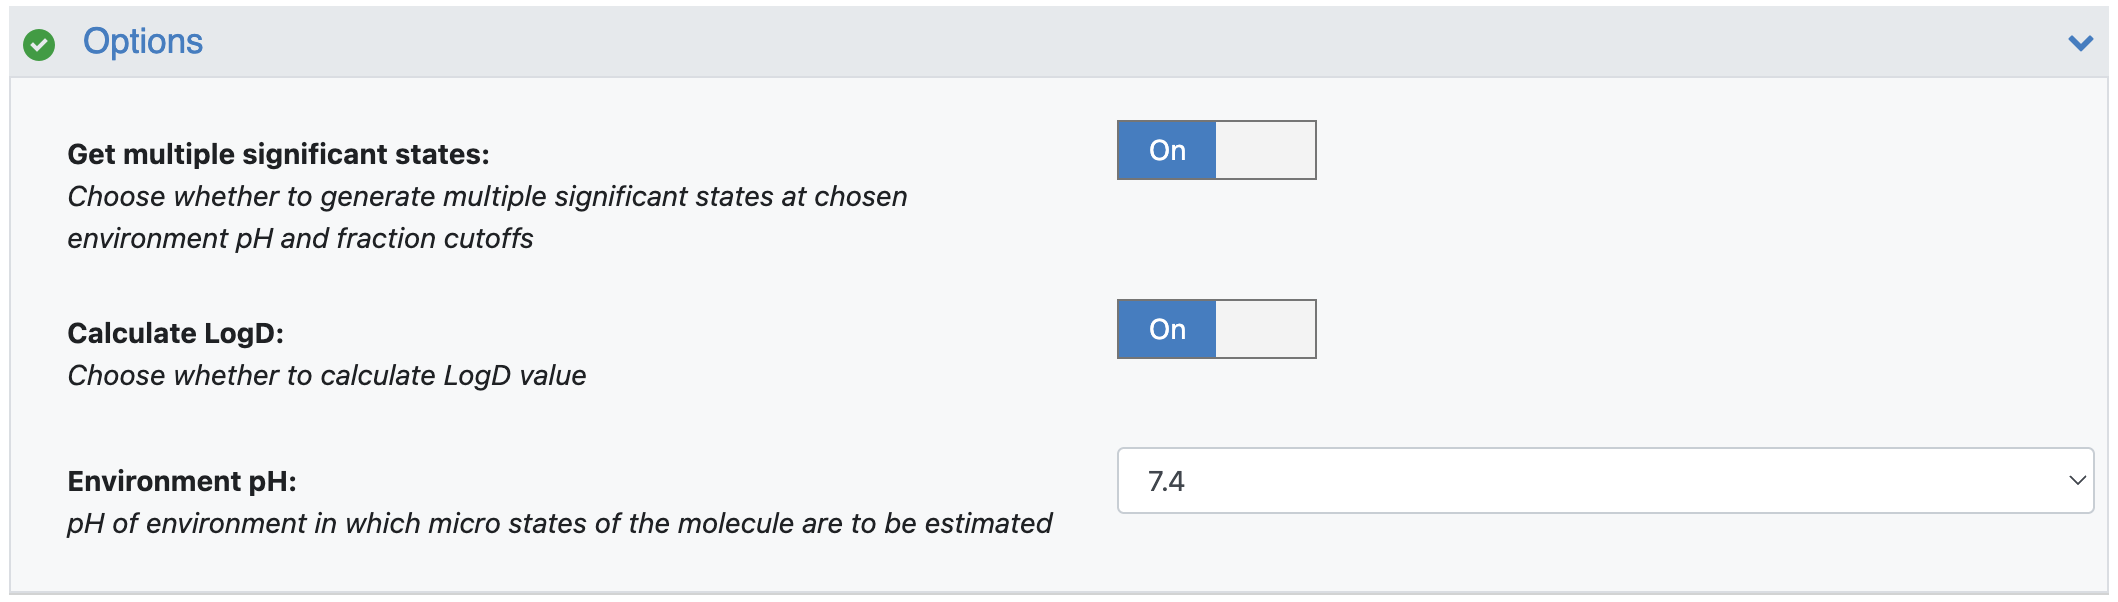This screenshot has height=602, width=2118.
Task: Click the "pH of environment" italic description text
Action: pos(559,523)
